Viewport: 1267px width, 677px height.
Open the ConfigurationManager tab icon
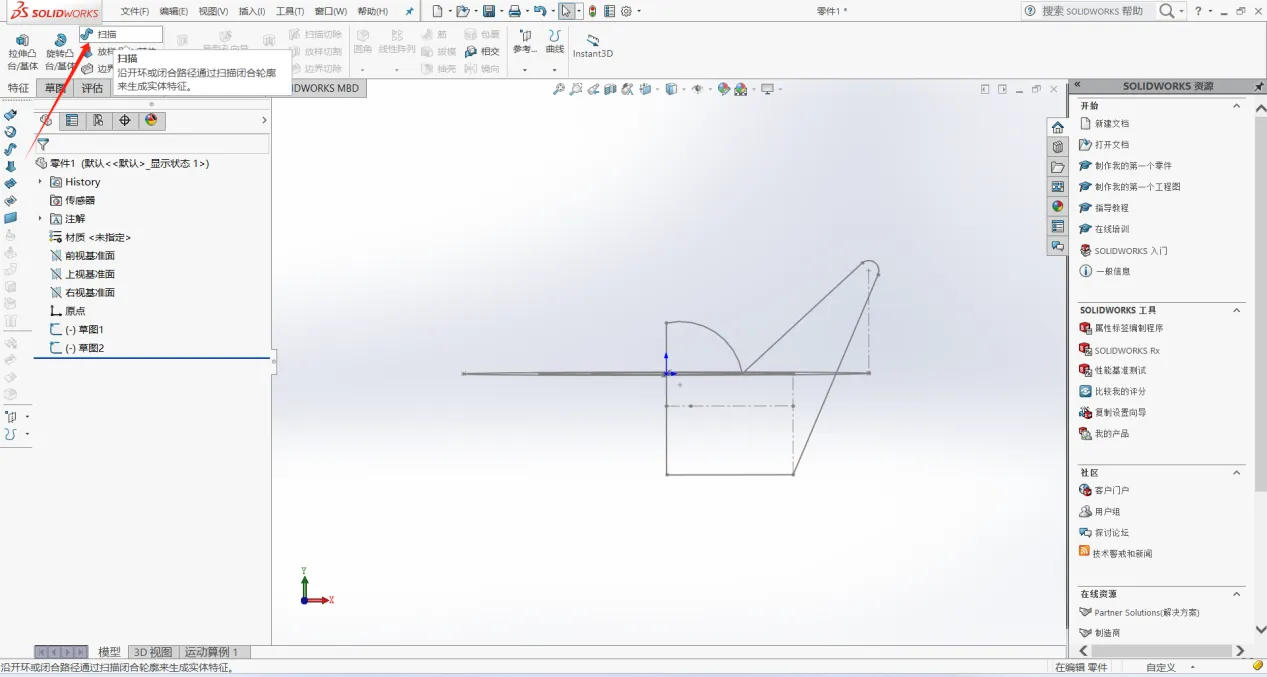[98, 120]
